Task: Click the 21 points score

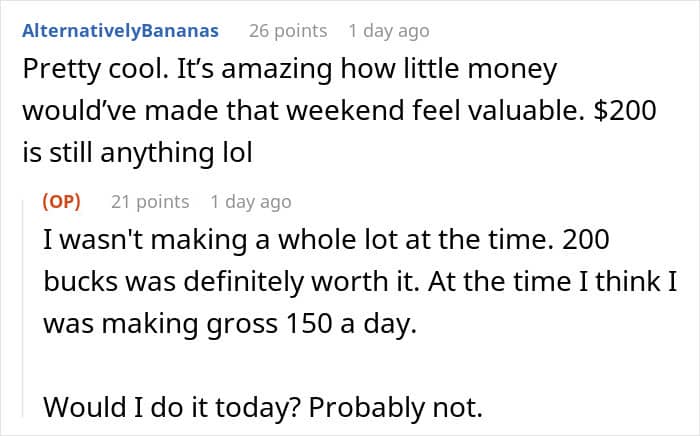Action: click(x=150, y=202)
